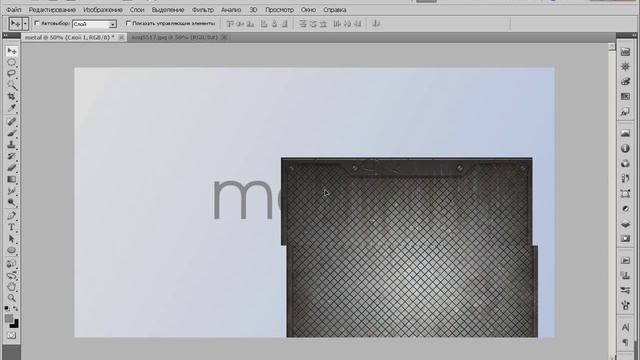Align horizontal centers of layers
Image resolution: width=640 pixels, height=360 pixels.
[x=274, y=24]
